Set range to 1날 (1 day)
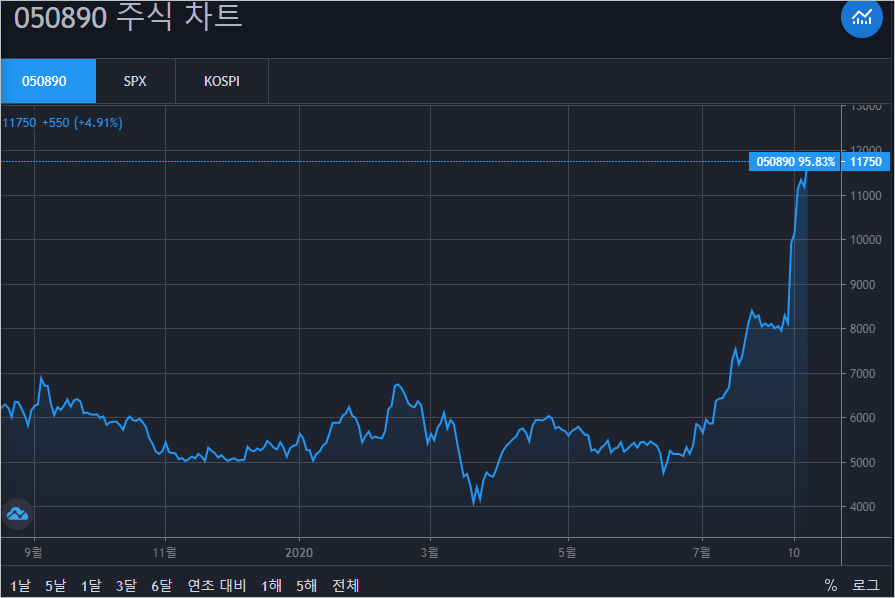Image resolution: width=895 pixels, height=598 pixels. point(20,585)
